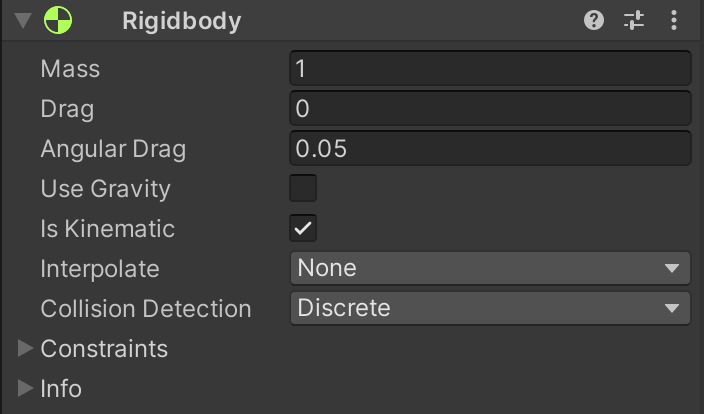Open the Interpolate dropdown
This screenshot has width=704, height=414.
pyautogui.click(x=490, y=268)
